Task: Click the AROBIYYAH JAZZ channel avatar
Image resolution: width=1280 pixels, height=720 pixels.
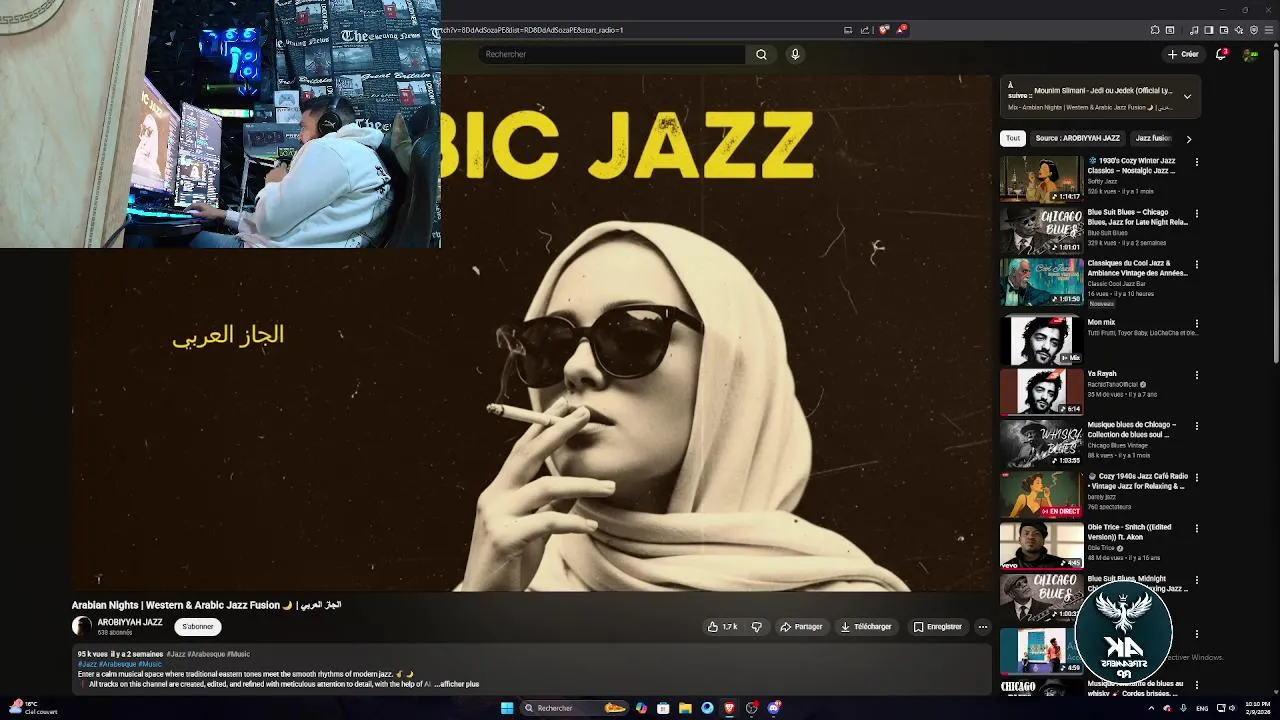Action: pyautogui.click(x=82, y=627)
